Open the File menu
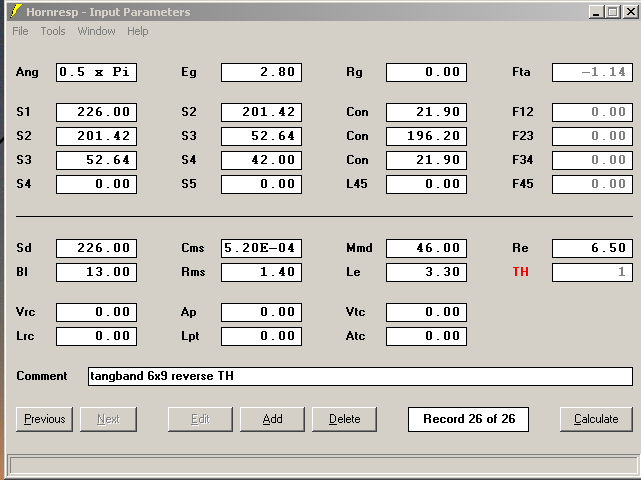641x480 pixels. (x=20, y=31)
